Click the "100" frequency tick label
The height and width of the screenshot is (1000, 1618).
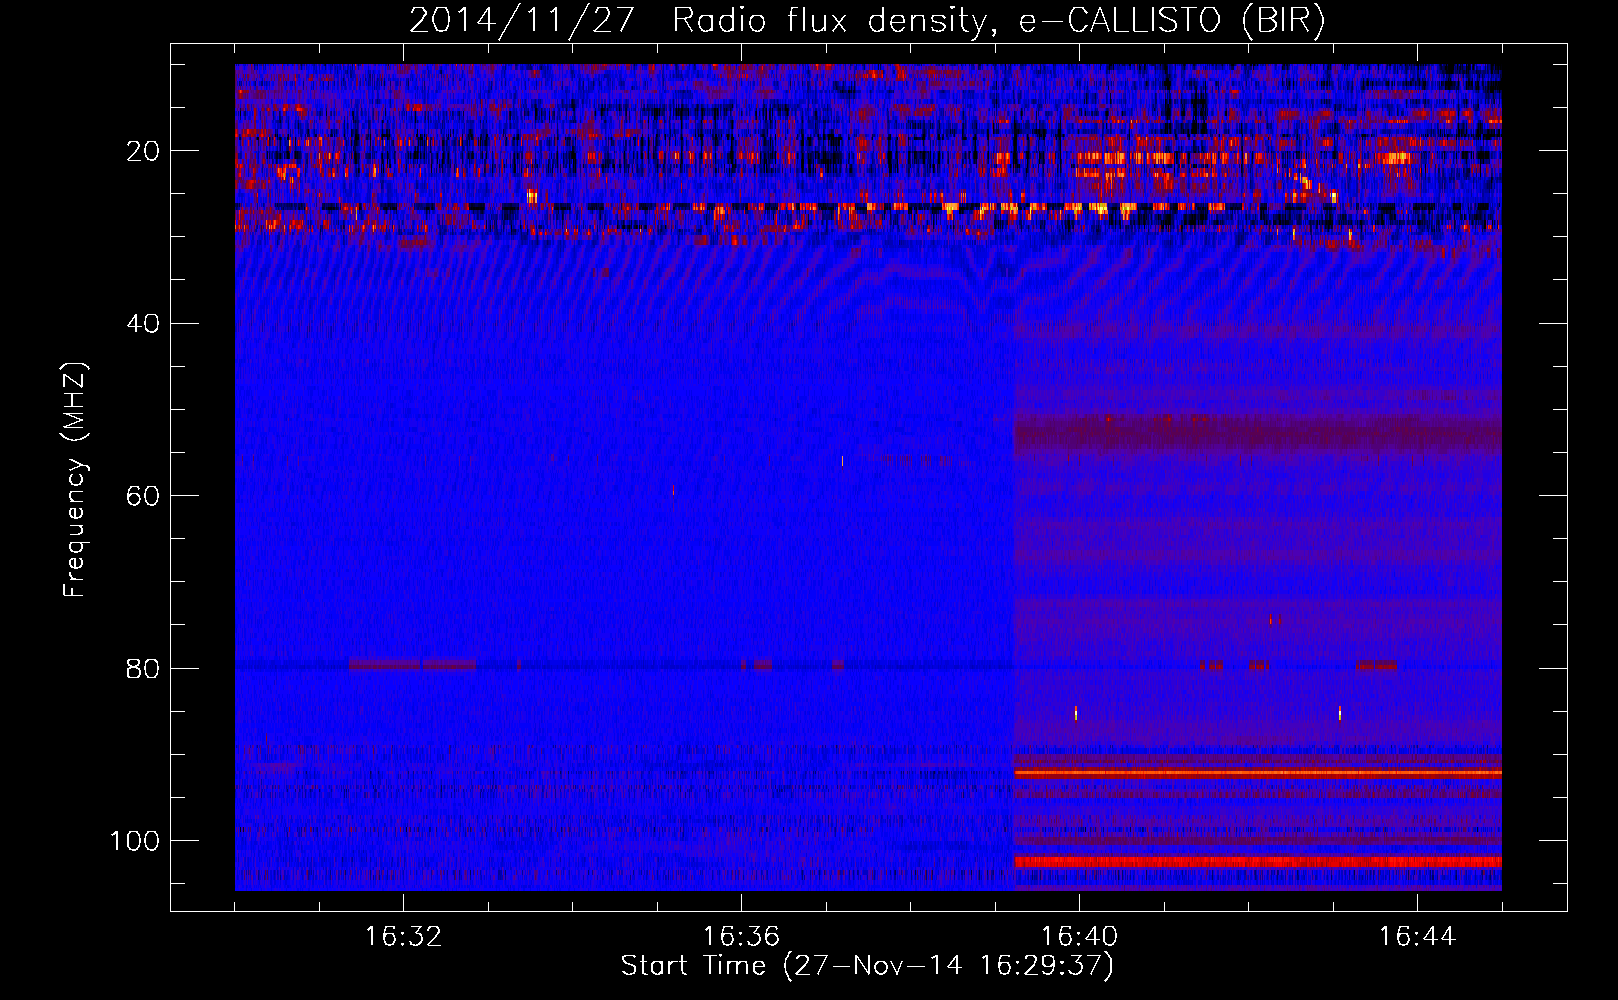click(x=136, y=841)
